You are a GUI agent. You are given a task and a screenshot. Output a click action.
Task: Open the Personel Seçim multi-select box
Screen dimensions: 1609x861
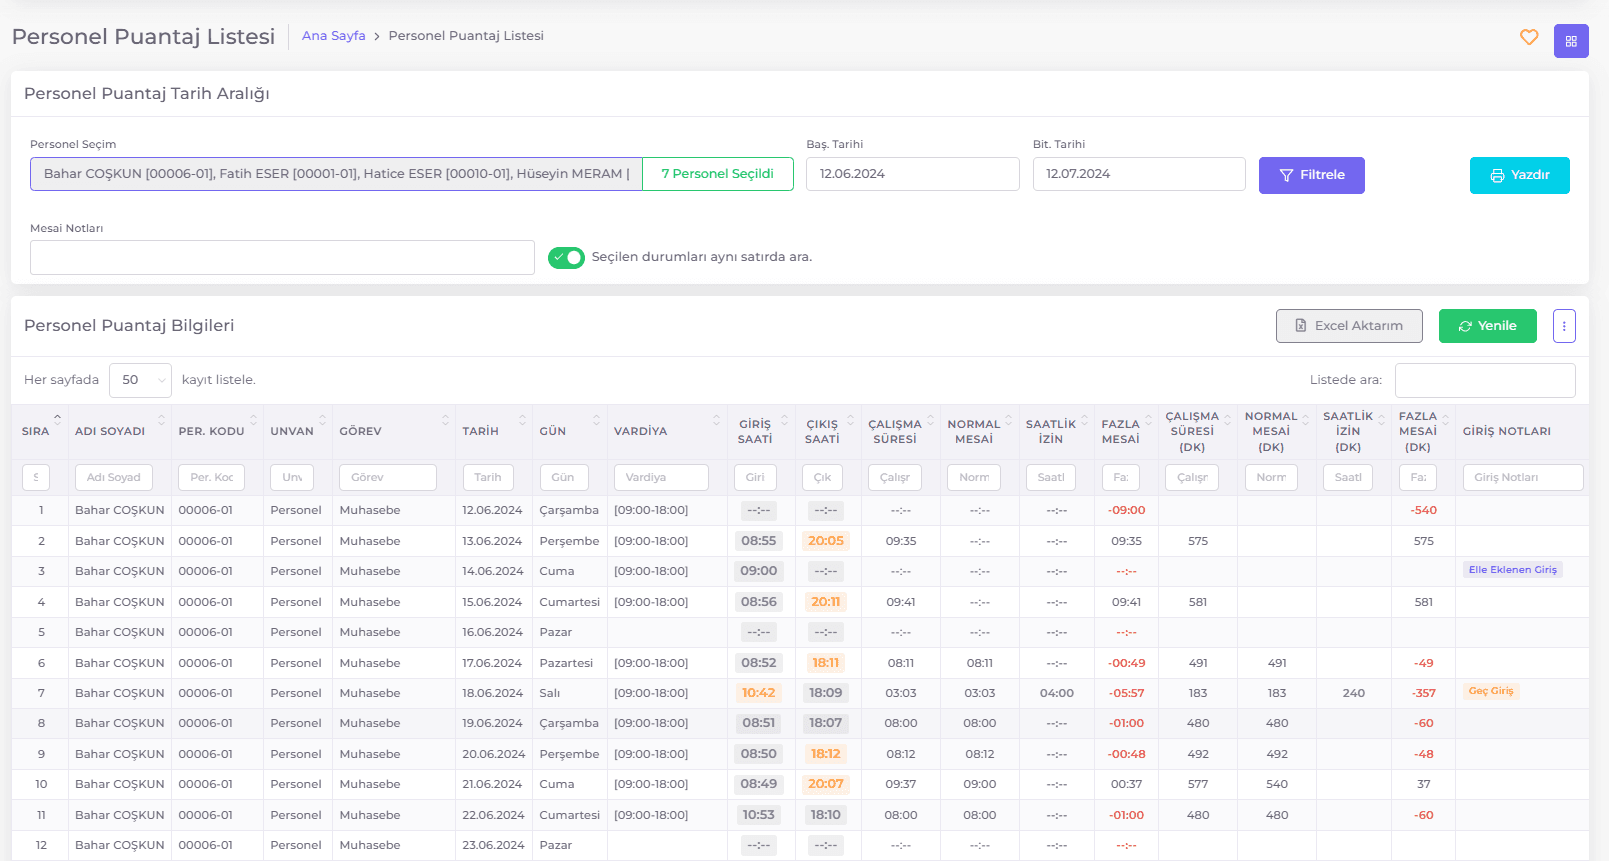click(336, 174)
